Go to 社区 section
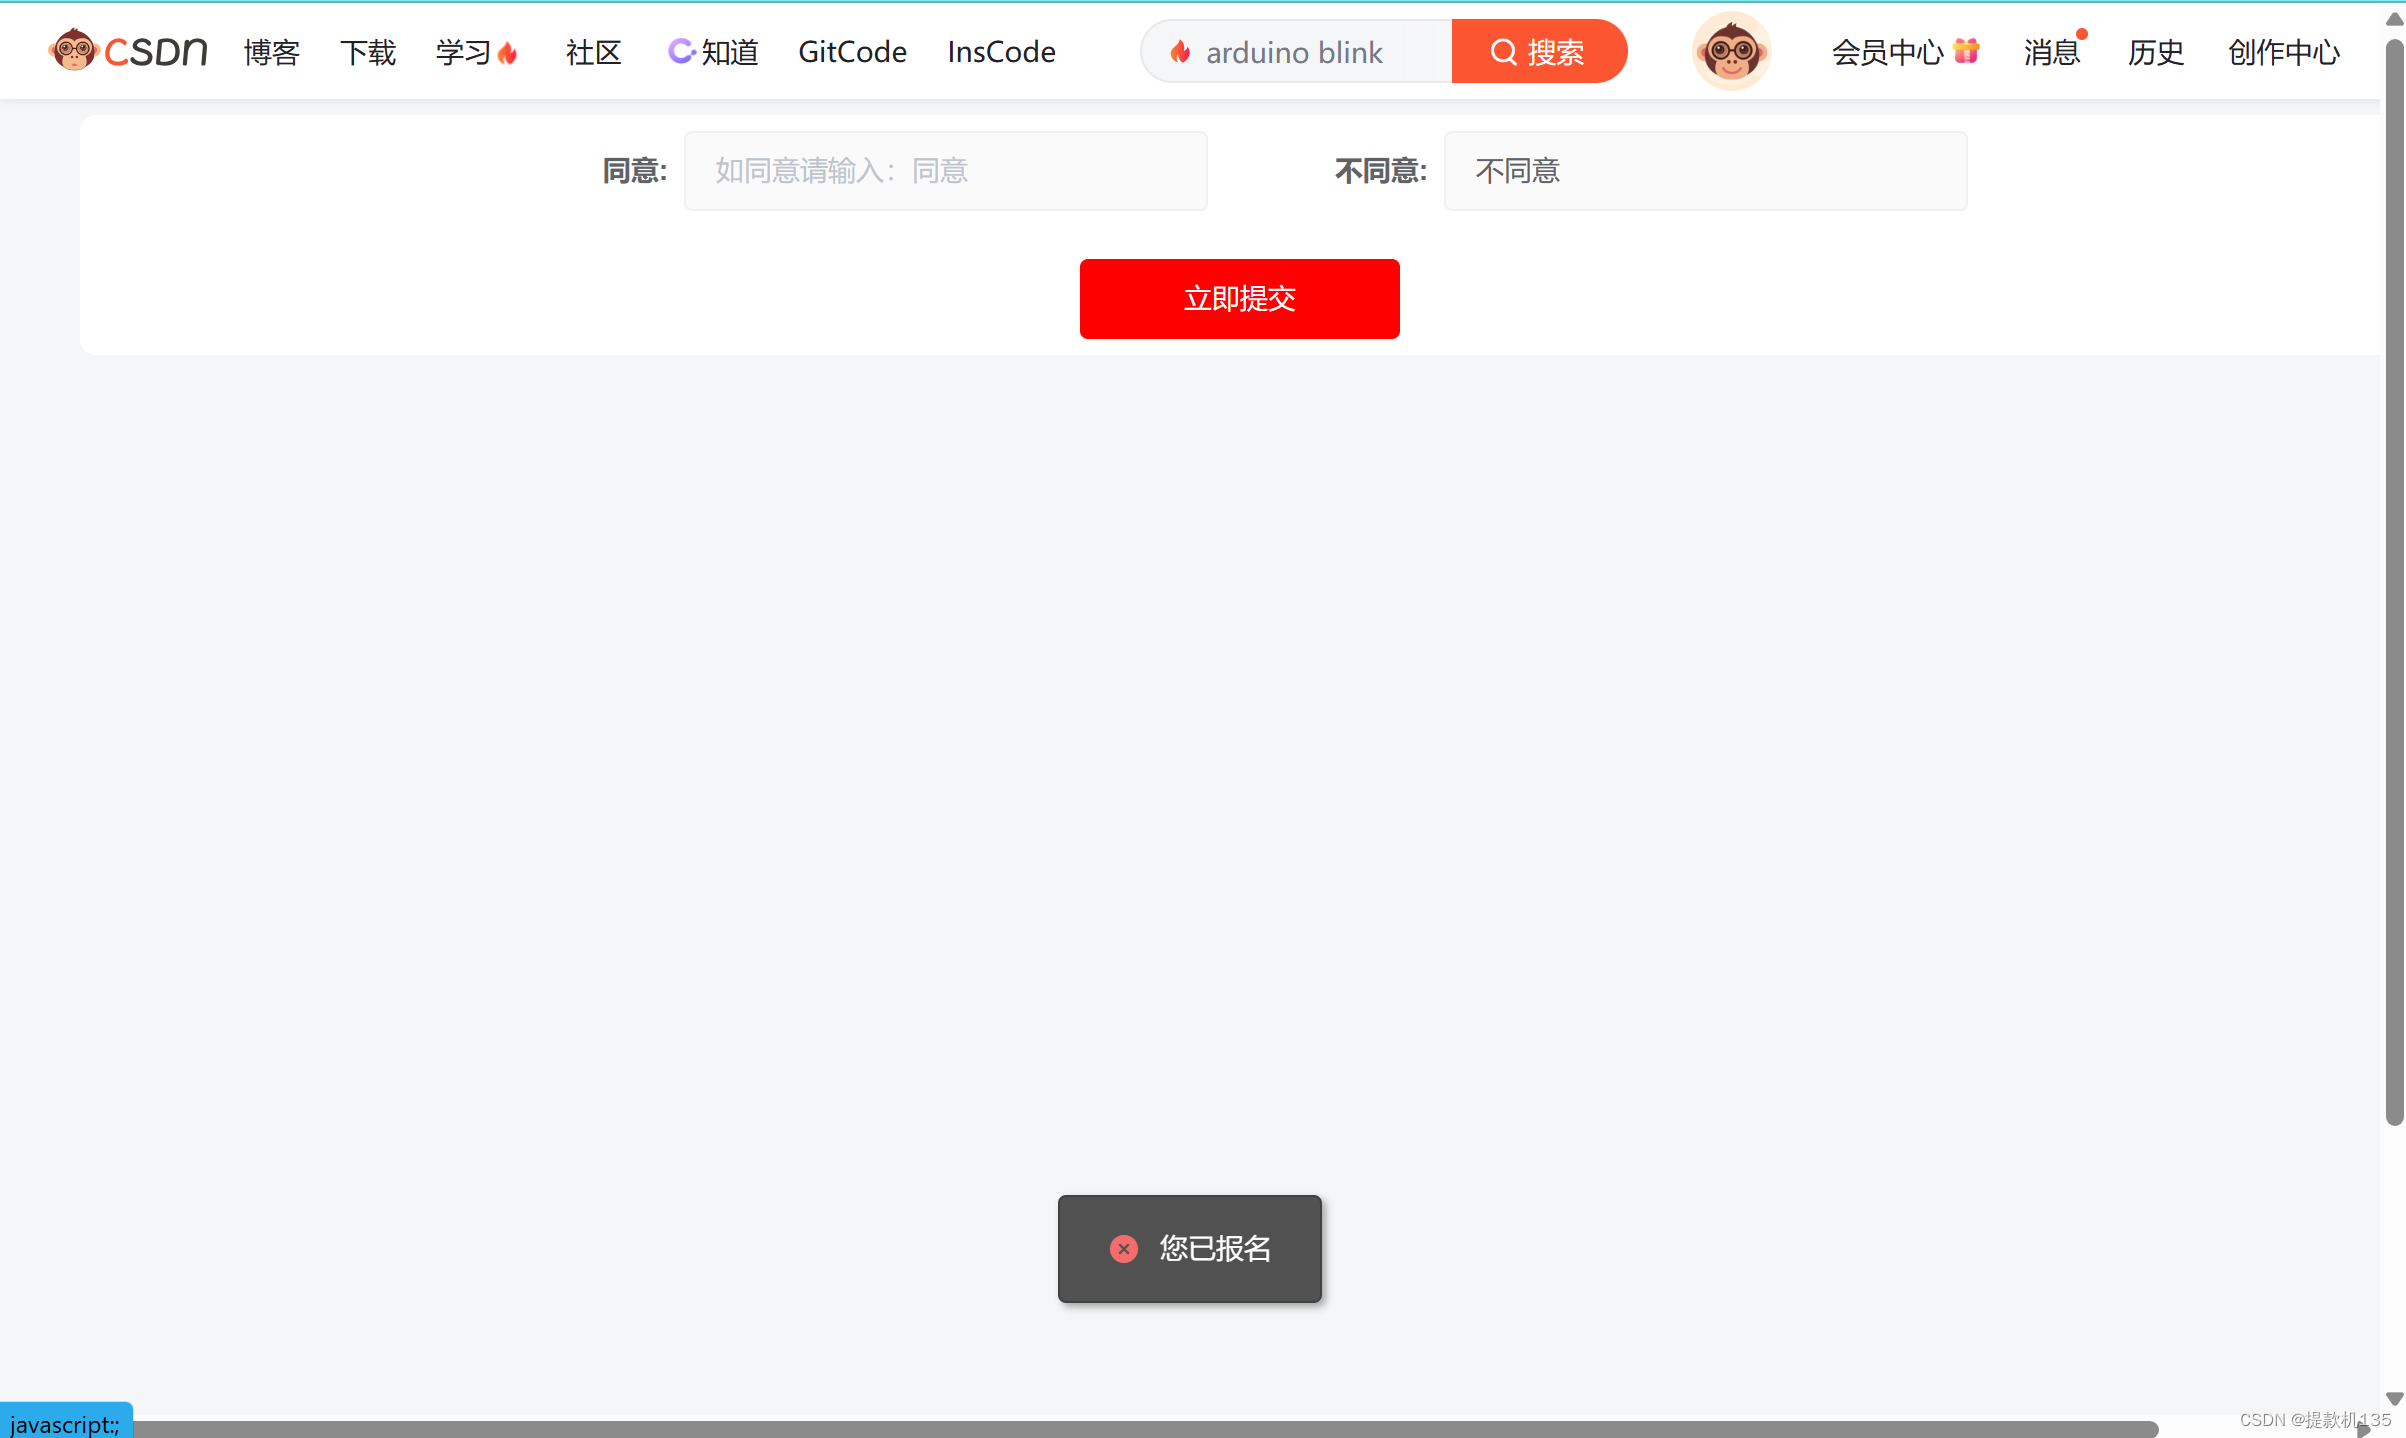Screen dimensions: 2406x1438 (593, 52)
